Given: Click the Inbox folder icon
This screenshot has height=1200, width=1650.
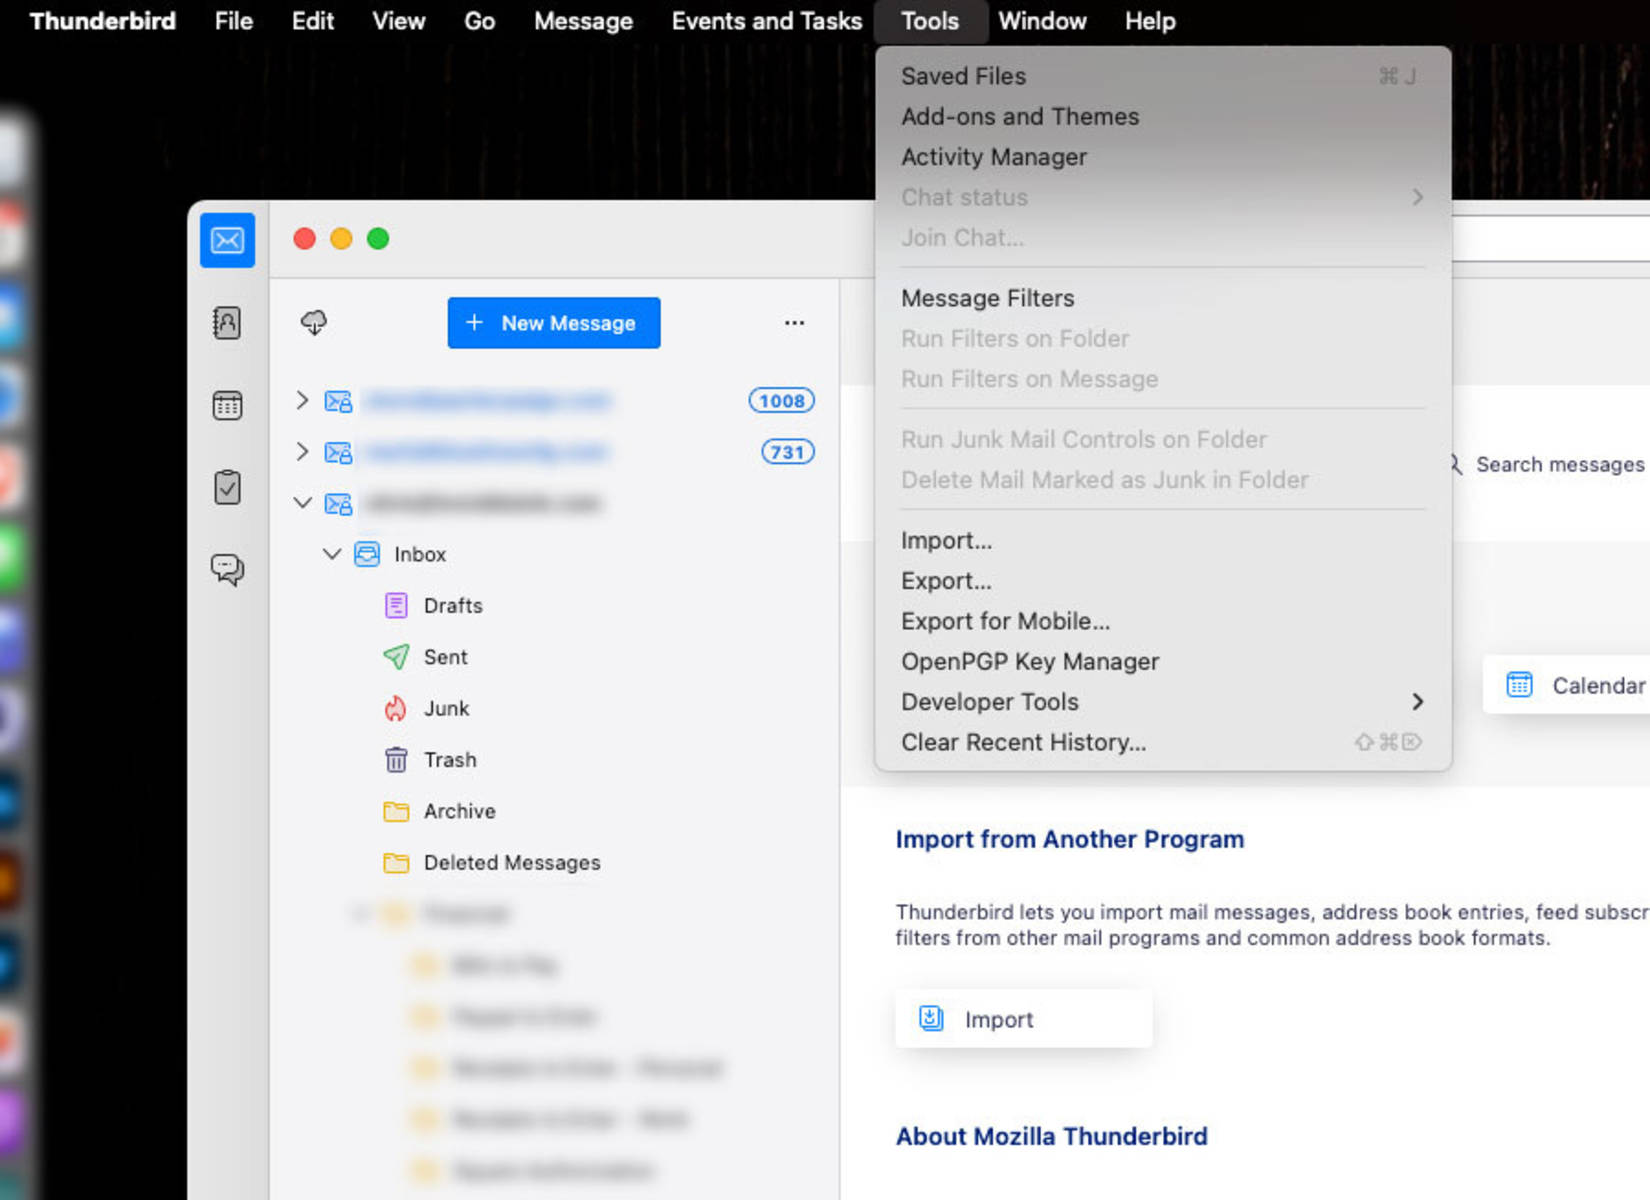Looking at the screenshot, I should pos(367,554).
